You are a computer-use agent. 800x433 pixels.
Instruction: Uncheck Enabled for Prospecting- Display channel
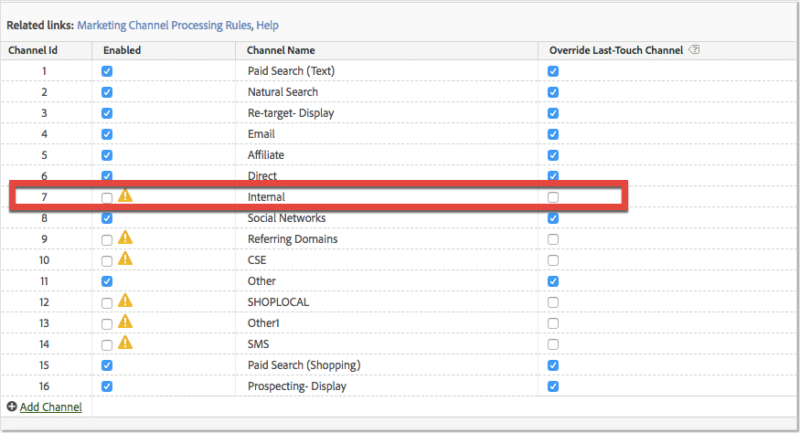107,386
